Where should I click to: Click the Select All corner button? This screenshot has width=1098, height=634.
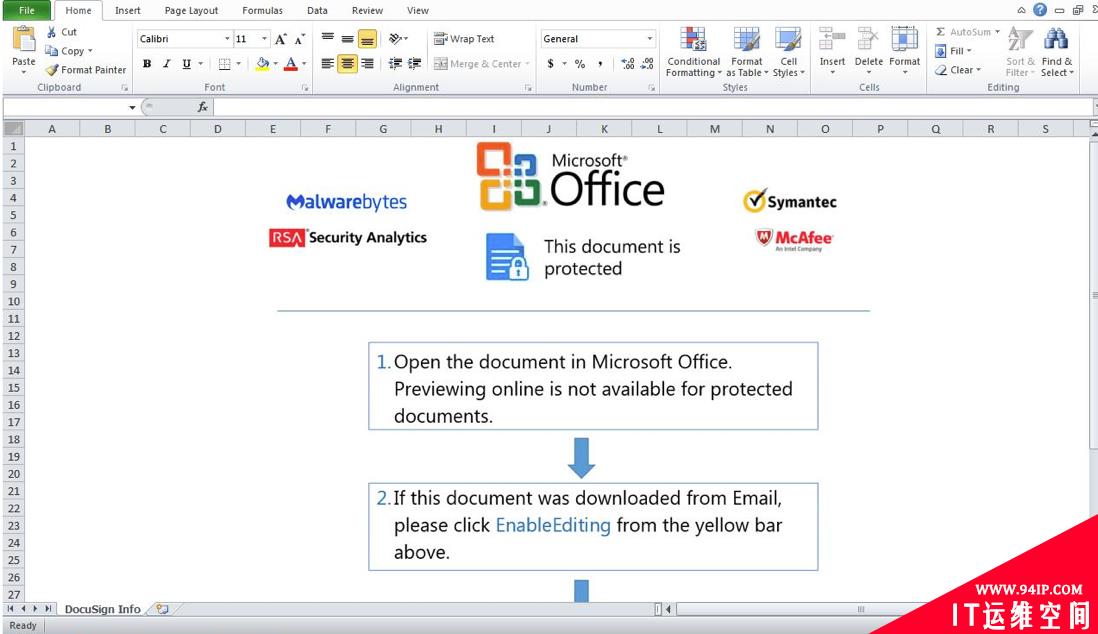pyautogui.click(x=13, y=129)
